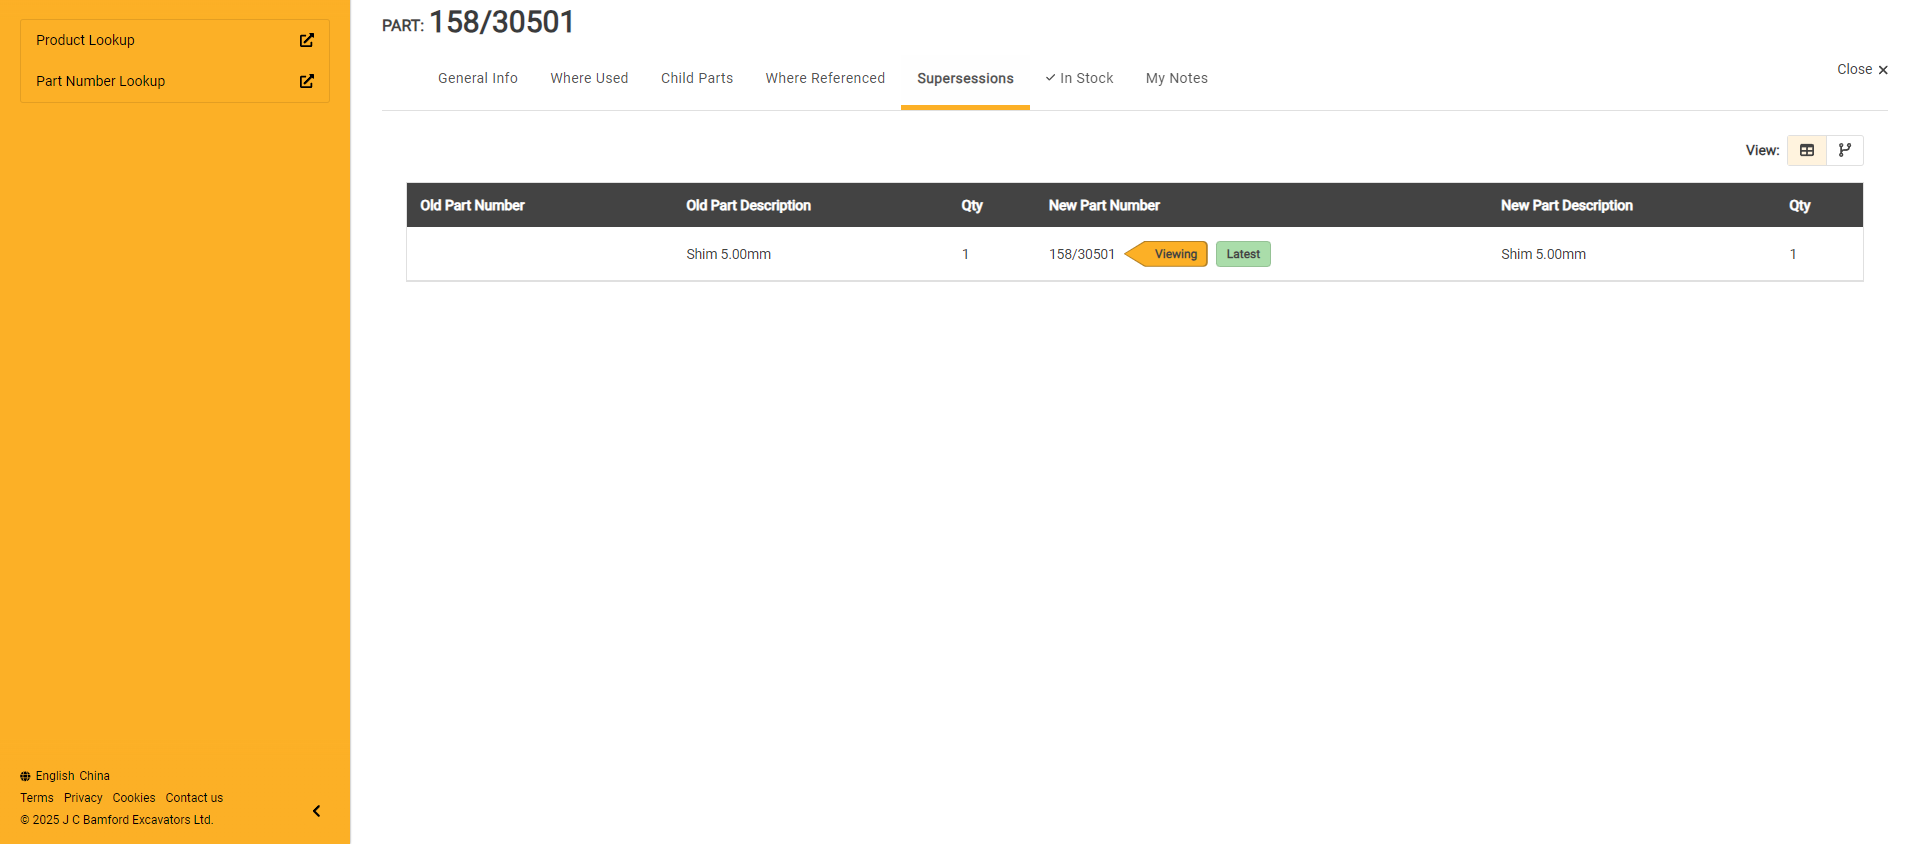
Task: Select the Where Referenced tab
Action: pos(825,78)
